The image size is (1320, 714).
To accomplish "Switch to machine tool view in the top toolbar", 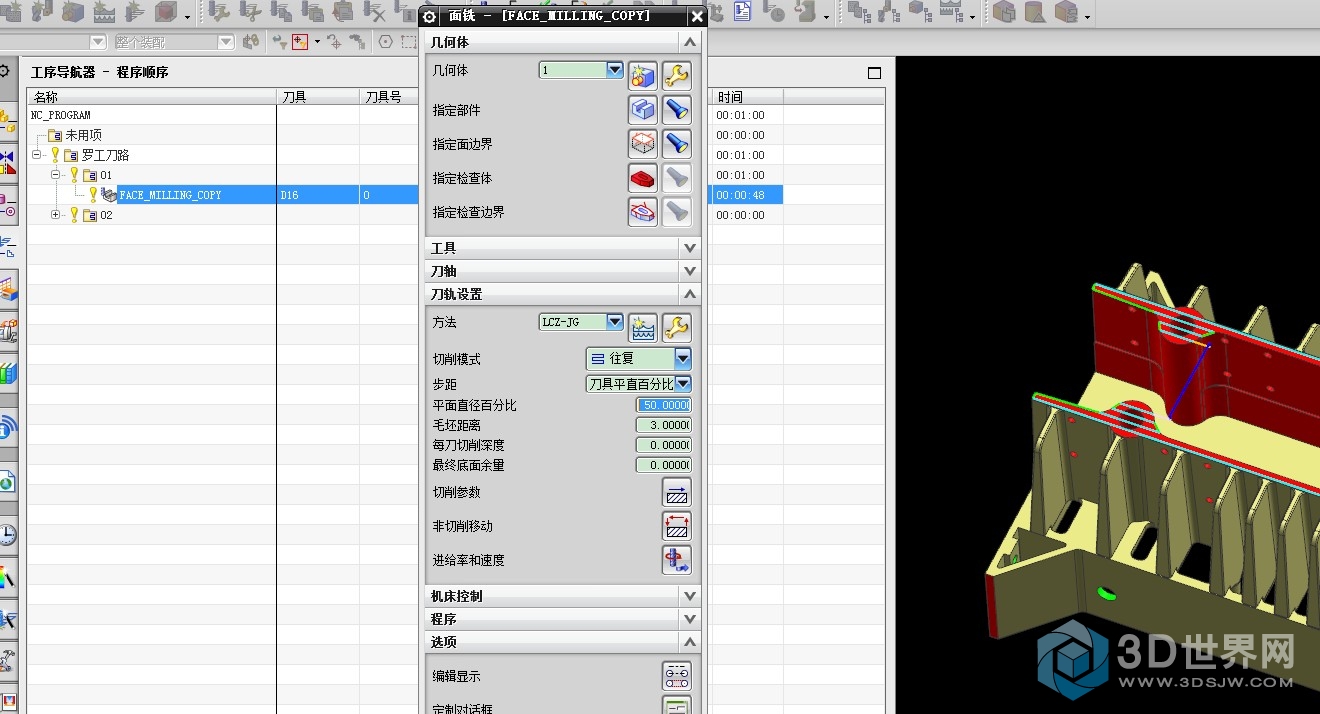I will point(889,12).
